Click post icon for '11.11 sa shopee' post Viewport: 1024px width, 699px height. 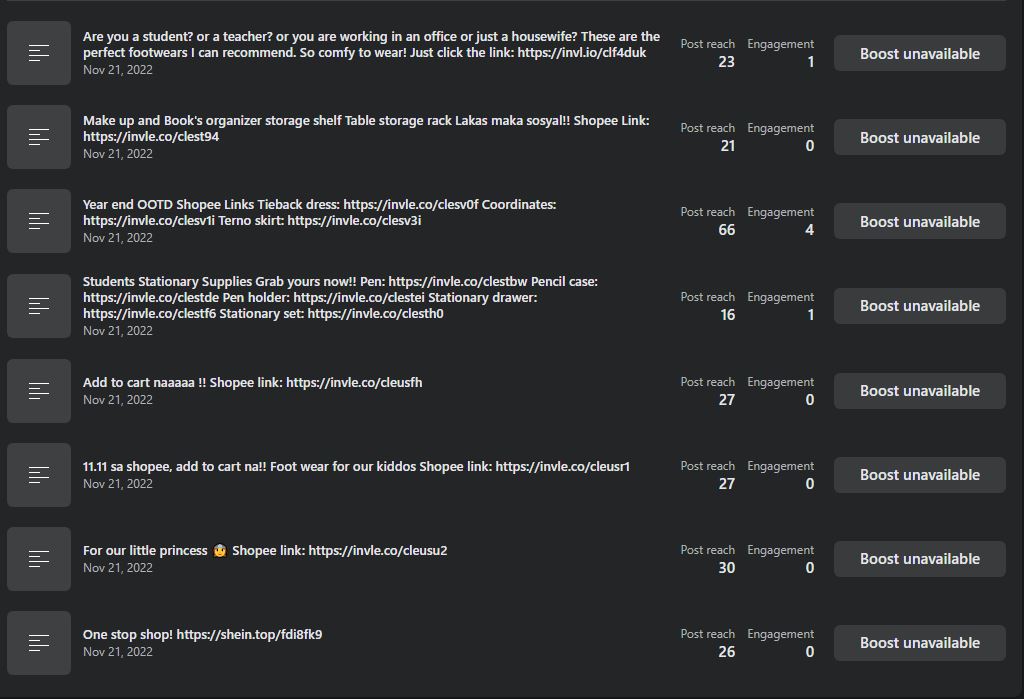[39, 475]
